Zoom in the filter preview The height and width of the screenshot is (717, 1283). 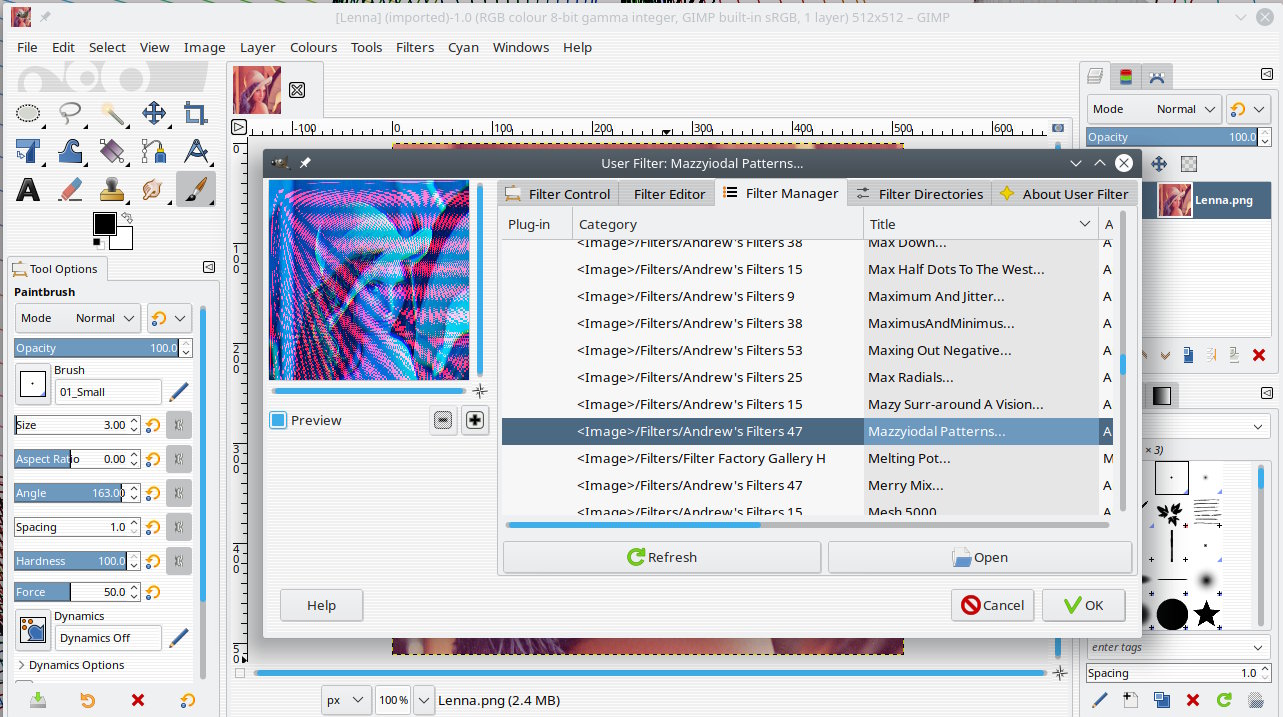pyautogui.click(x=475, y=420)
